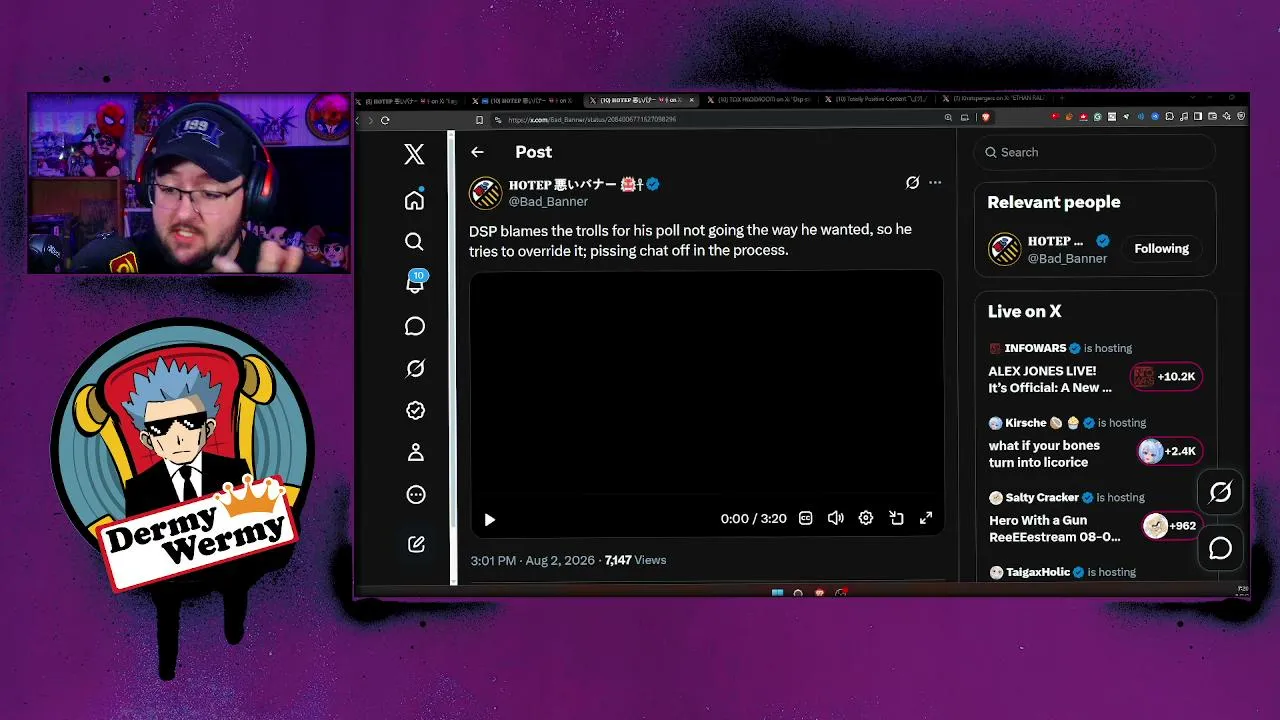Go to Home in X sidebar
1280x720 pixels.
click(414, 200)
